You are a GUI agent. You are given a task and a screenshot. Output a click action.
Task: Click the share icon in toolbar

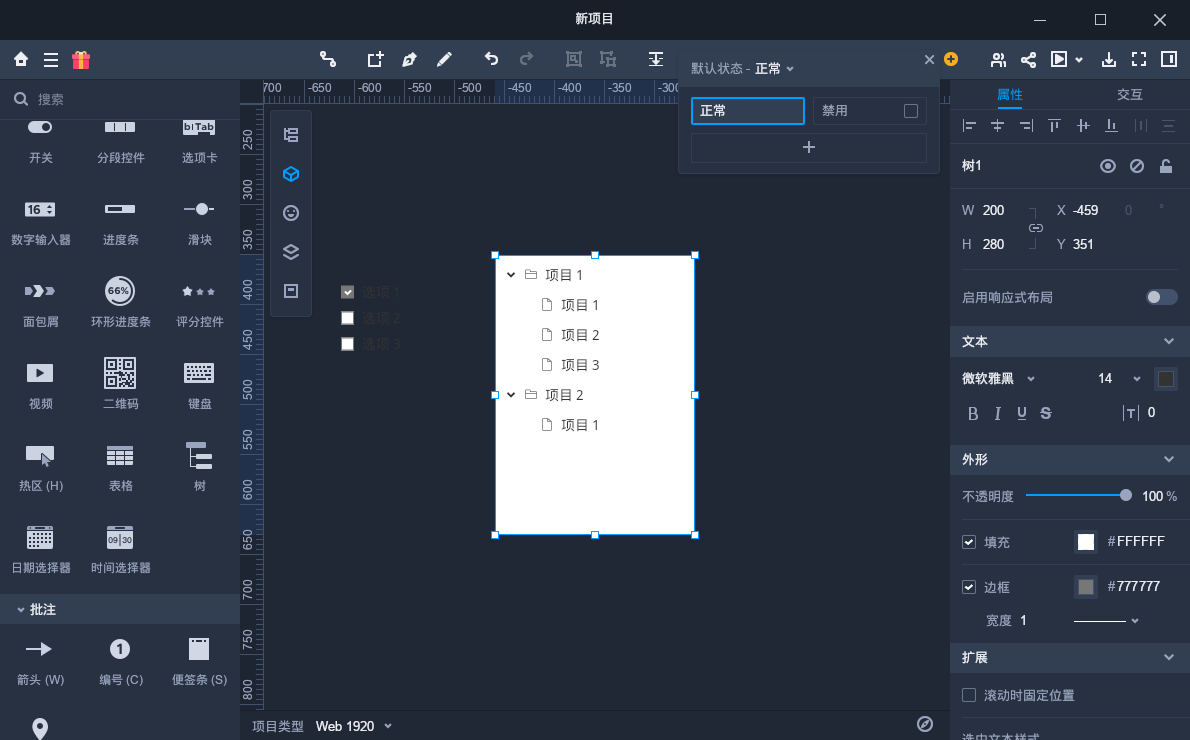click(x=1028, y=60)
